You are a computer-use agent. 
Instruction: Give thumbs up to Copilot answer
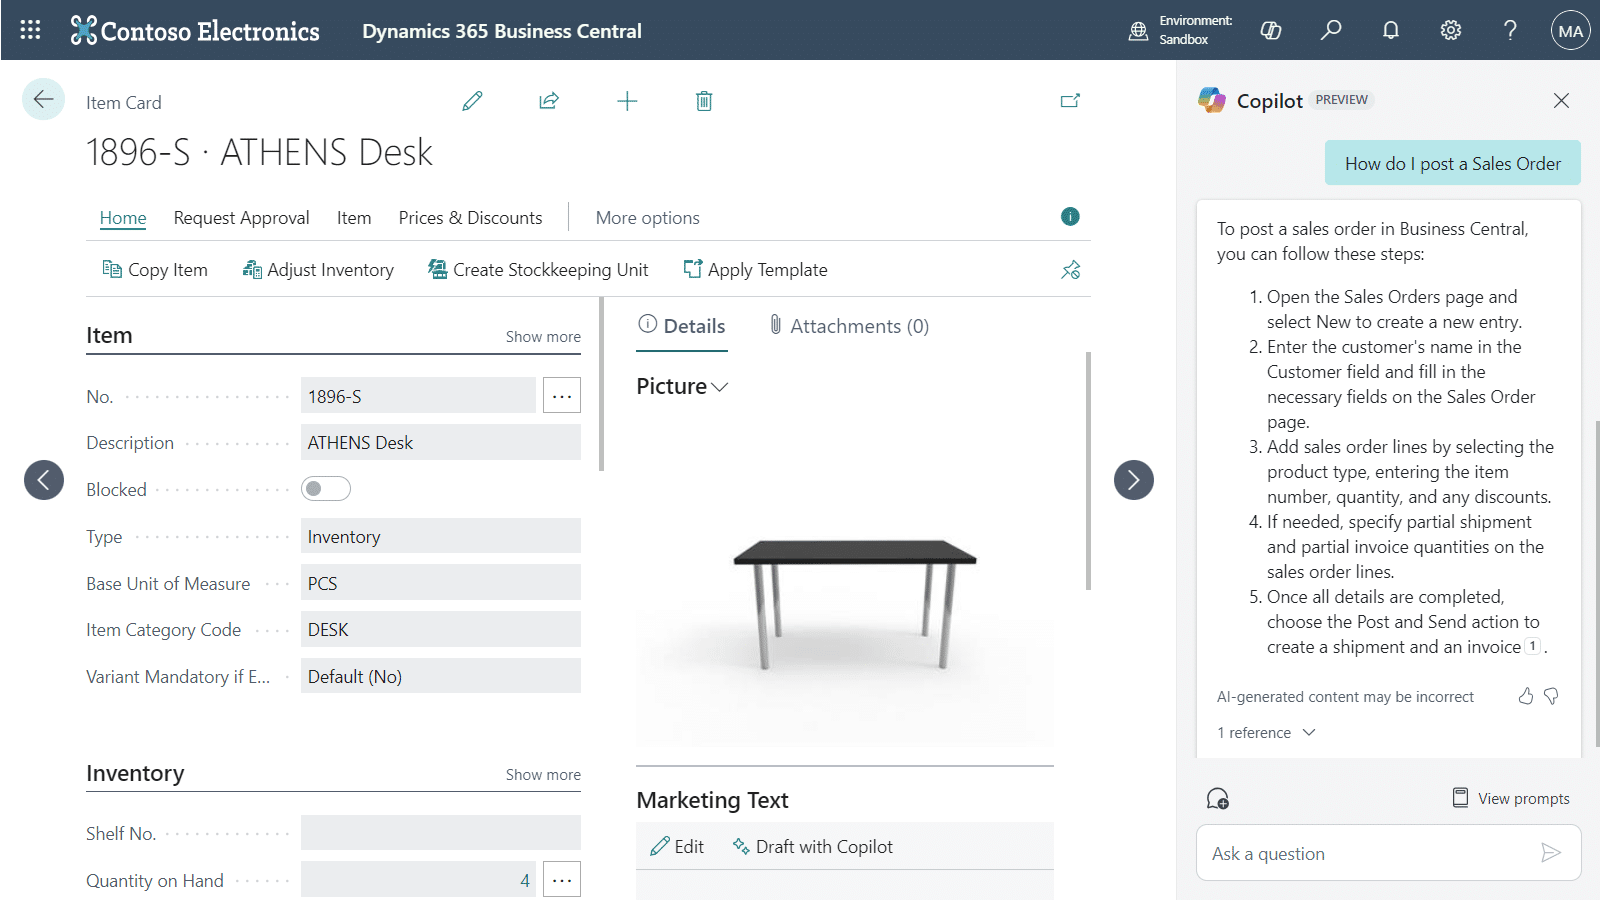coord(1526,696)
